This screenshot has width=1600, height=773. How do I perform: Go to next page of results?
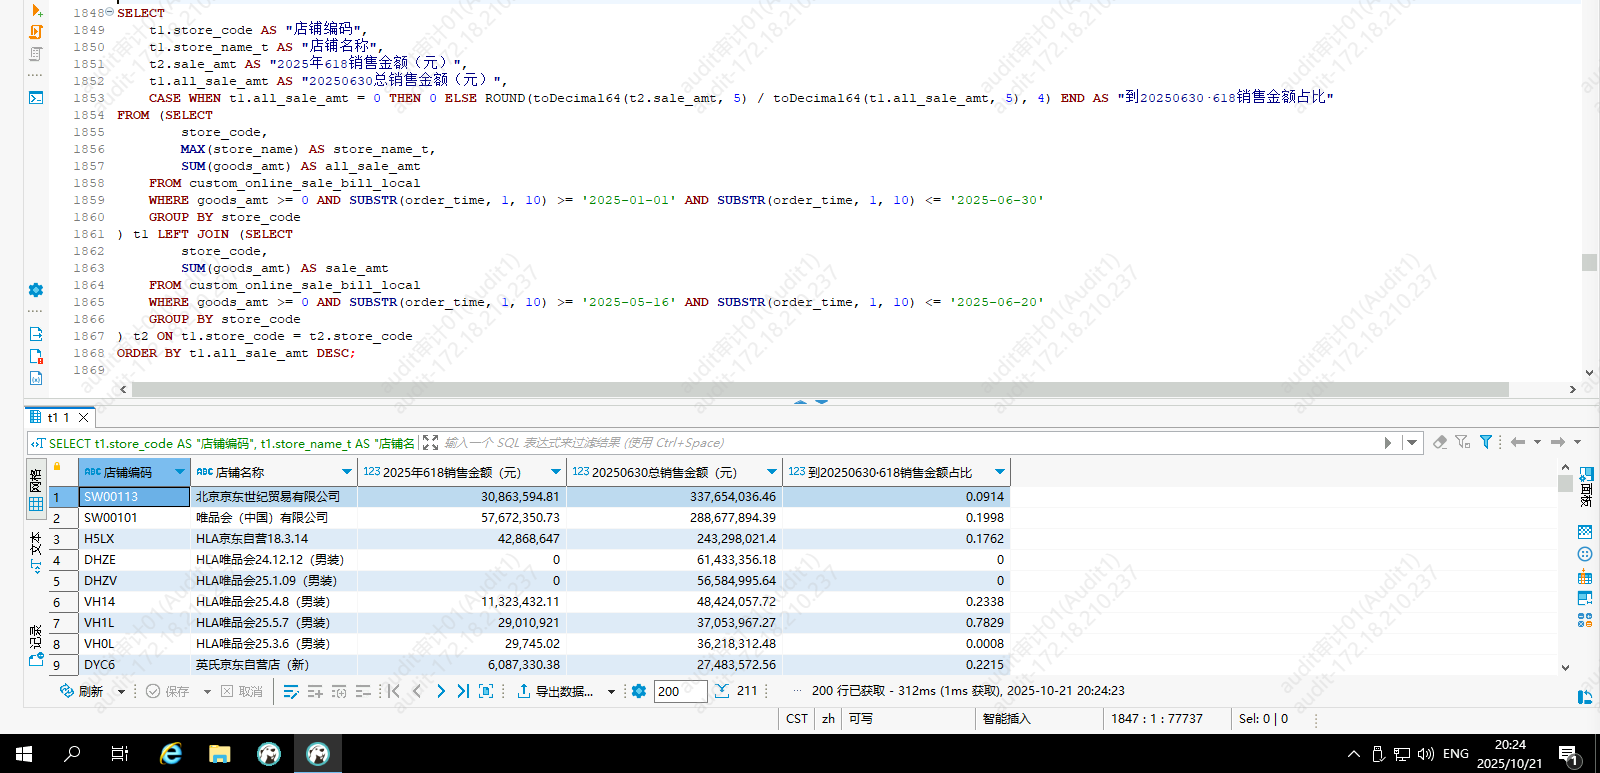click(x=441, y=691)
